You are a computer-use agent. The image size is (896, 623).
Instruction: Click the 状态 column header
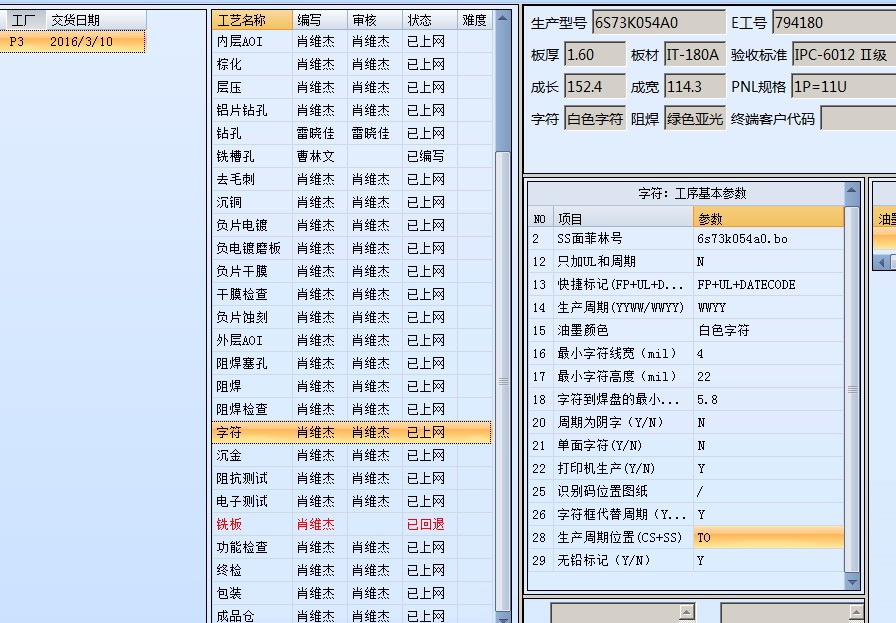click(x=429, y=20)
